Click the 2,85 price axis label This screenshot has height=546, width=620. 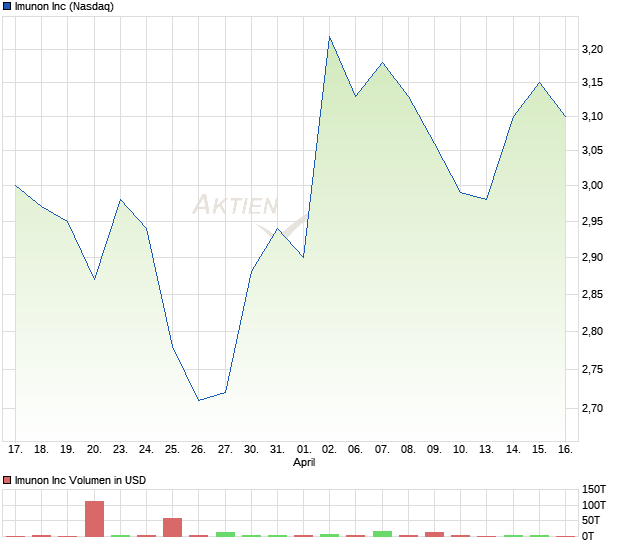[x=592, y=294]
